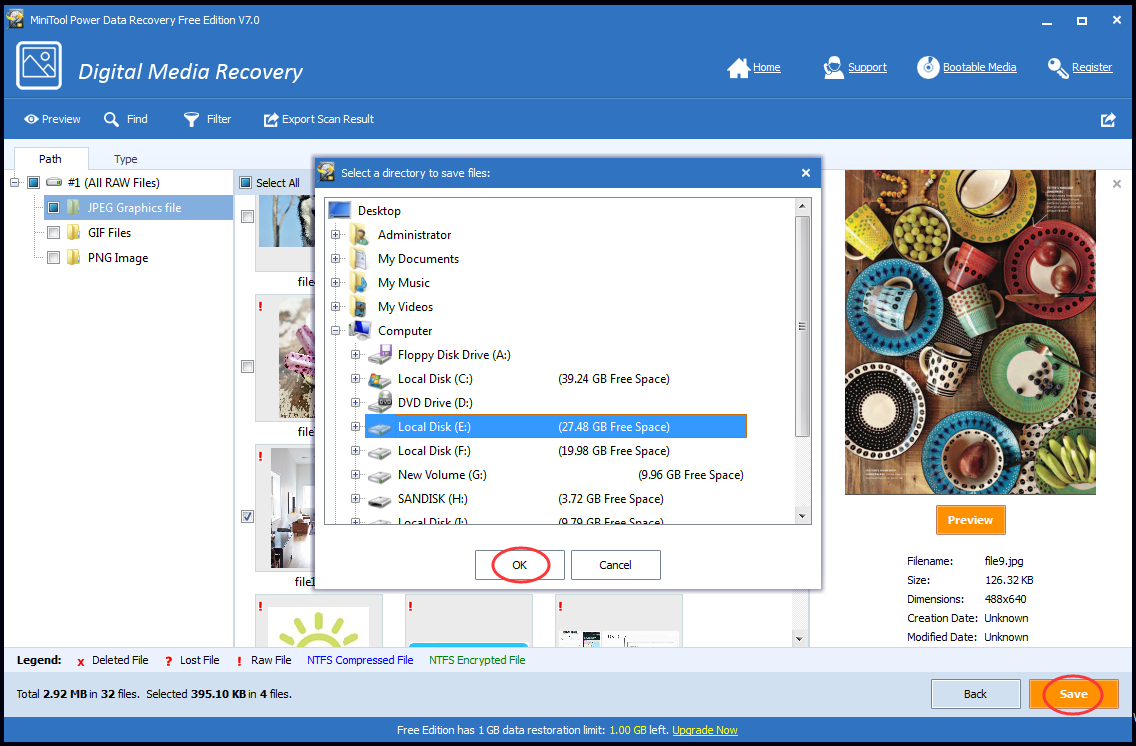Click the Support person icon

[x=833, y=67]
